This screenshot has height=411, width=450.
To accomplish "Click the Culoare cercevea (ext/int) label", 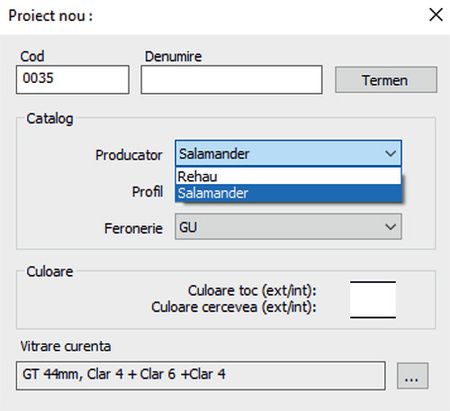I will pyautogui.click(x=234, y=307).
